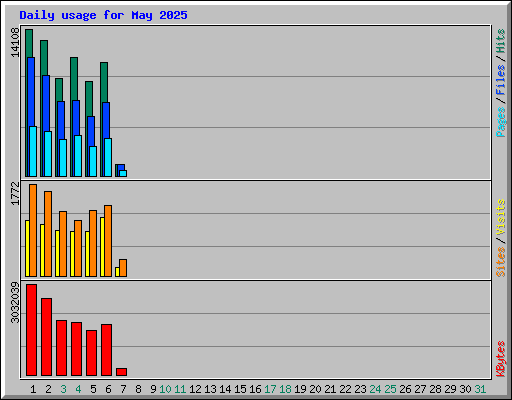Click the day 2 orange Sites bar
Image resolution: width=512 pixels, height=400 pixels.
48,234
